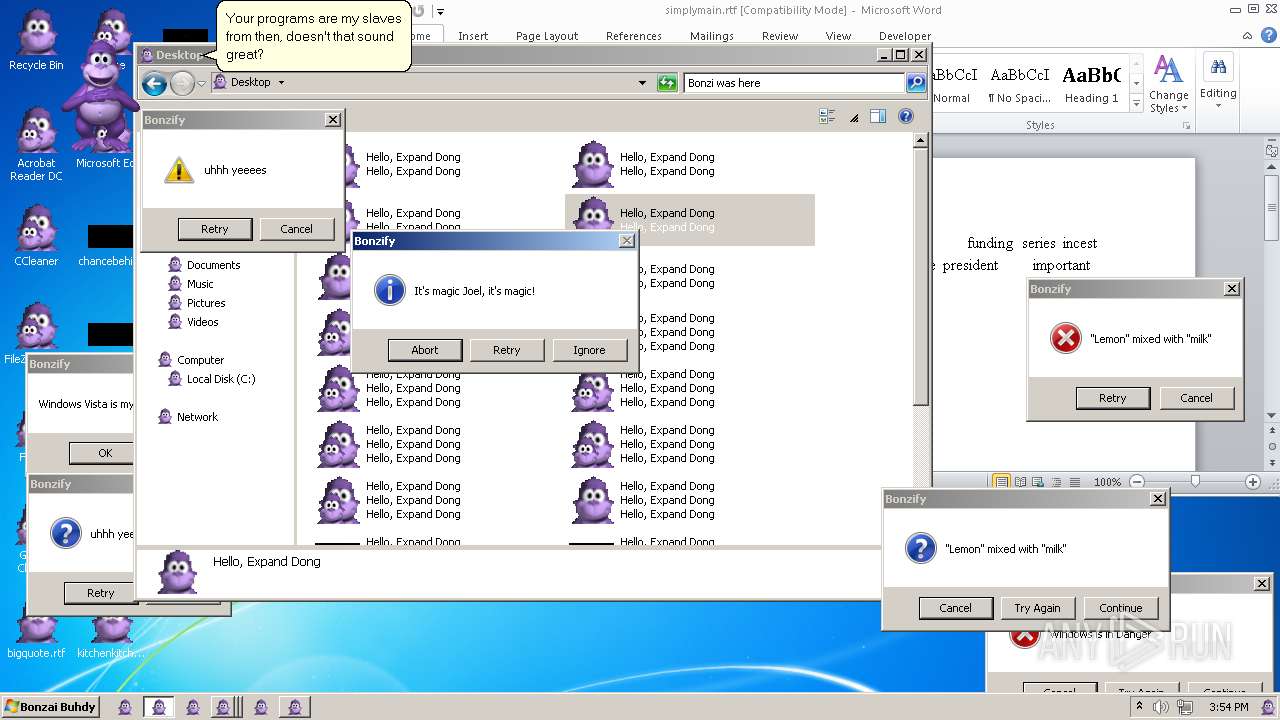Click the search magnifier in Explorer
The image size is (1280, 720).
(916, 83)
